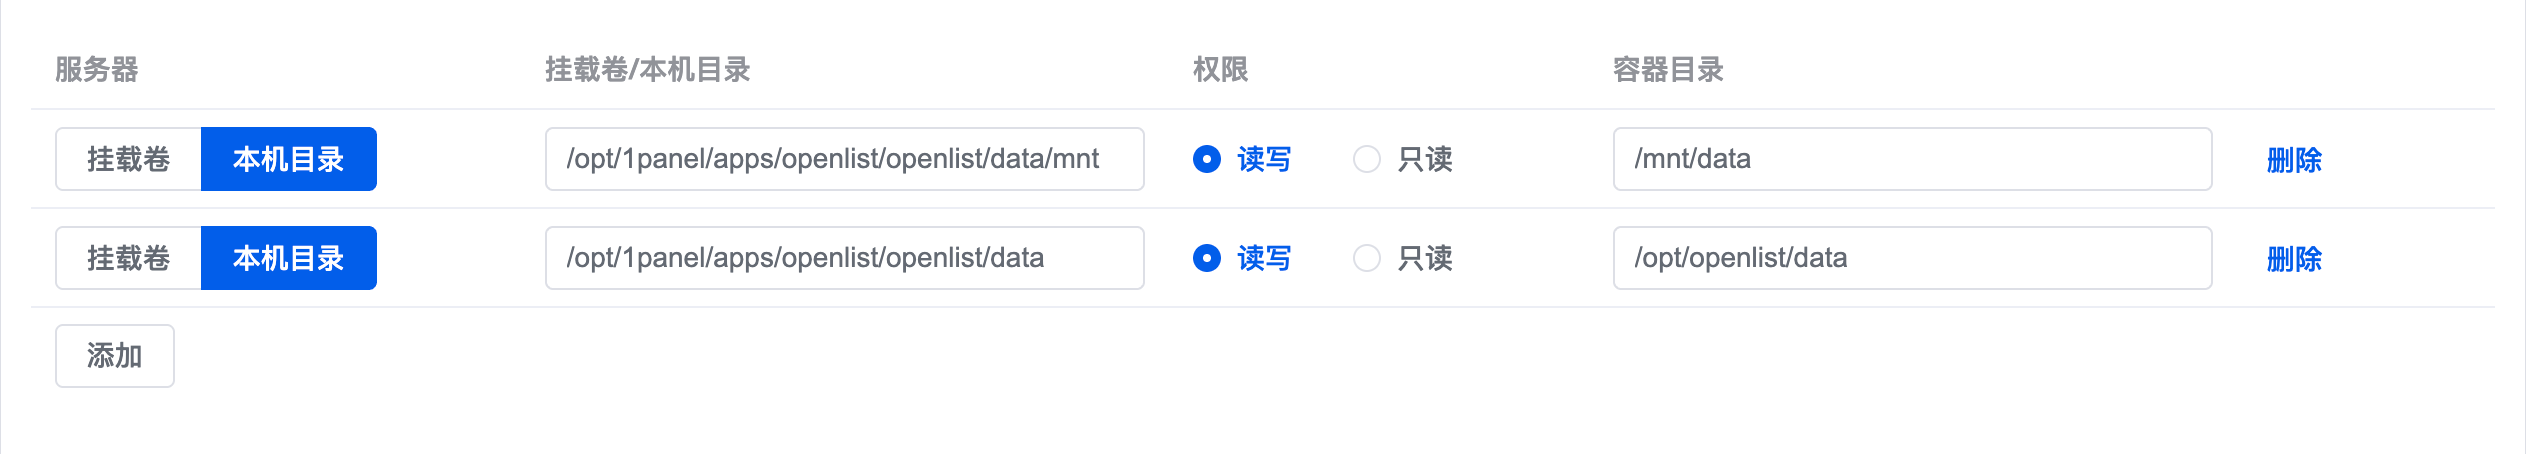Focus the /mnt/data container directory field

pyautogui.click(x=1911, y=159)
